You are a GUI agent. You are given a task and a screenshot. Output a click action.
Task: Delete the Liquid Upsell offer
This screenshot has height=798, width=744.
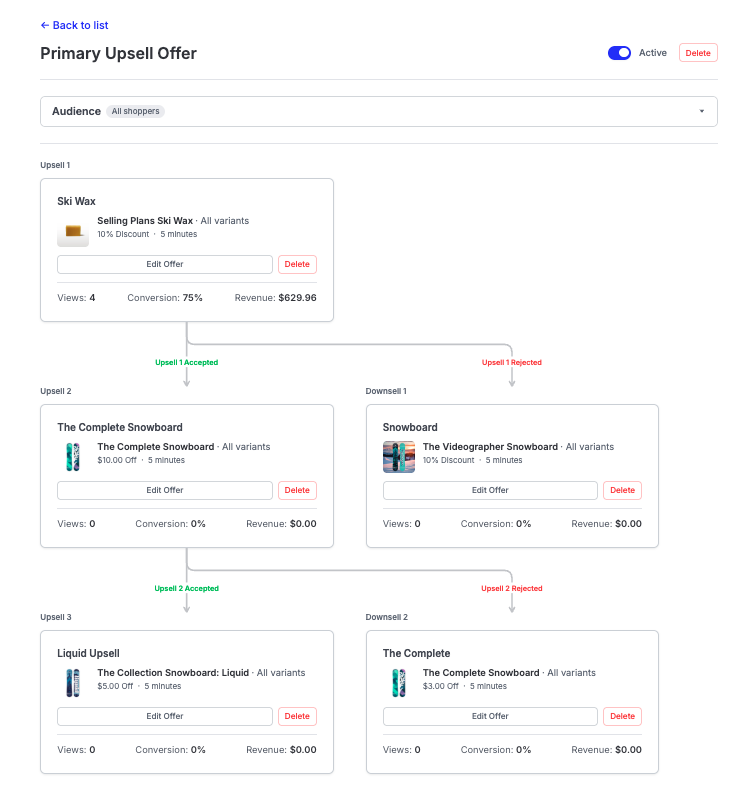(297, 716)
